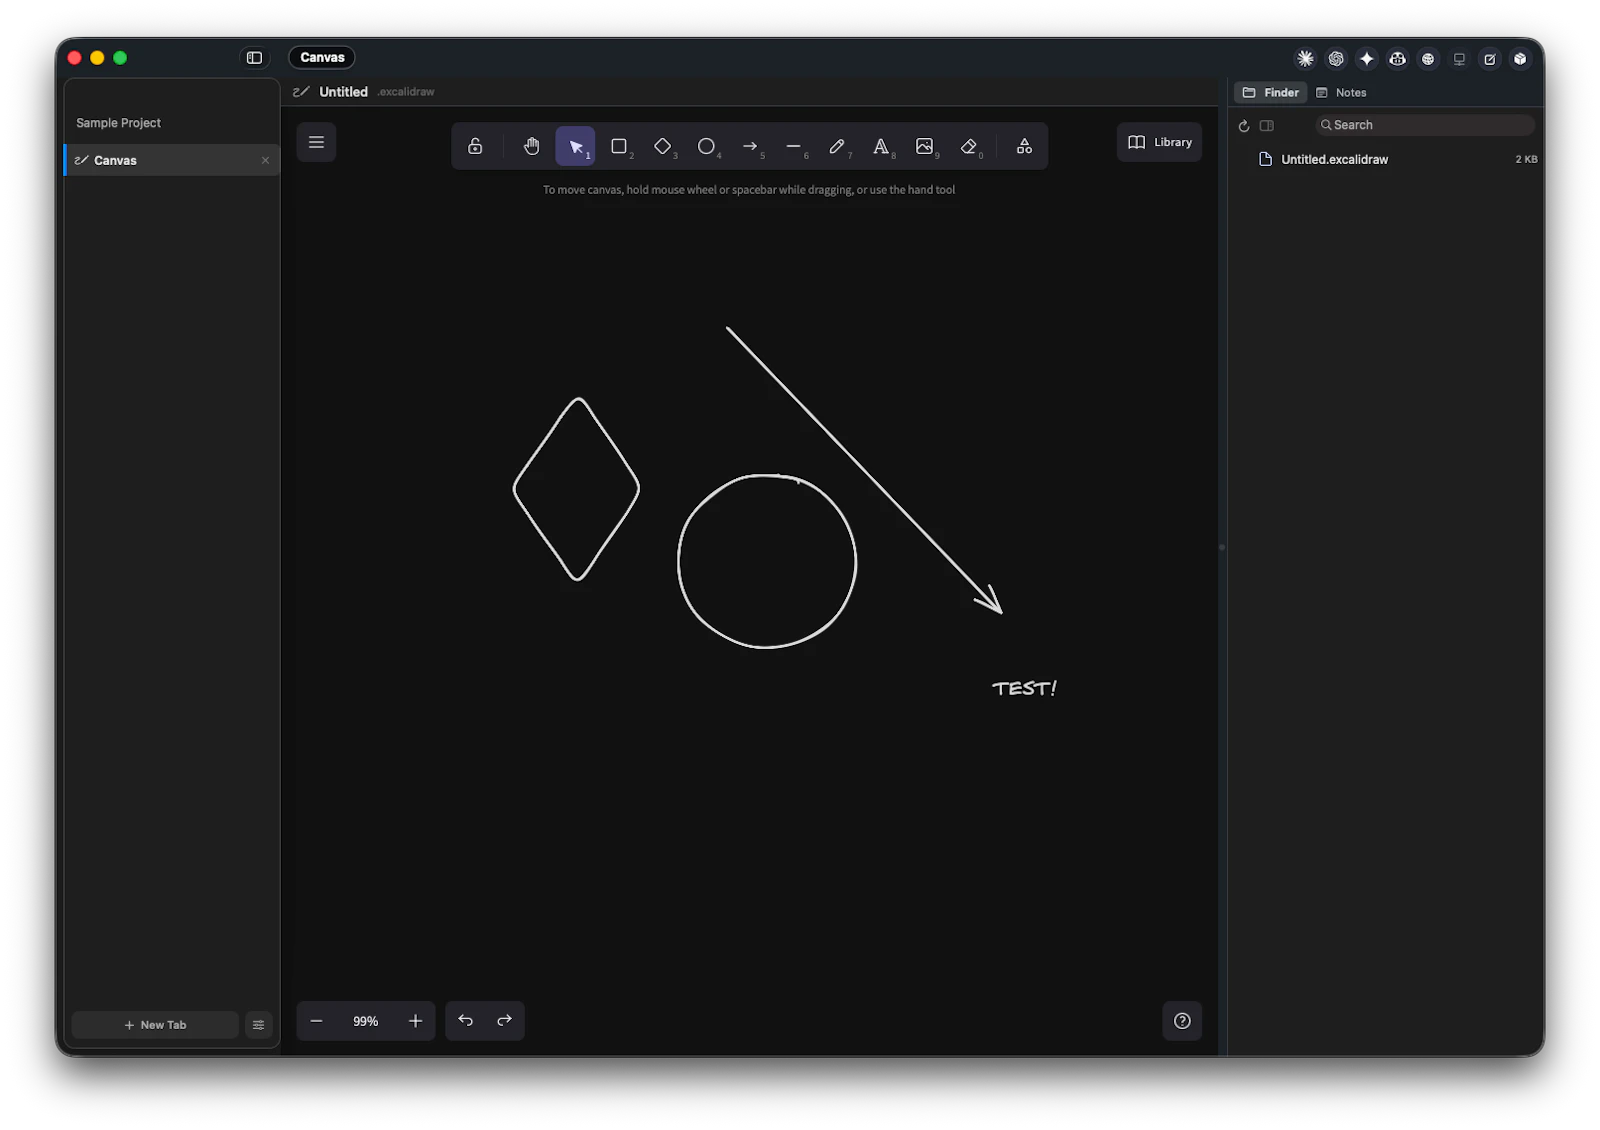
Task: Open the hamburger main menu
Action: pos(316,142)
